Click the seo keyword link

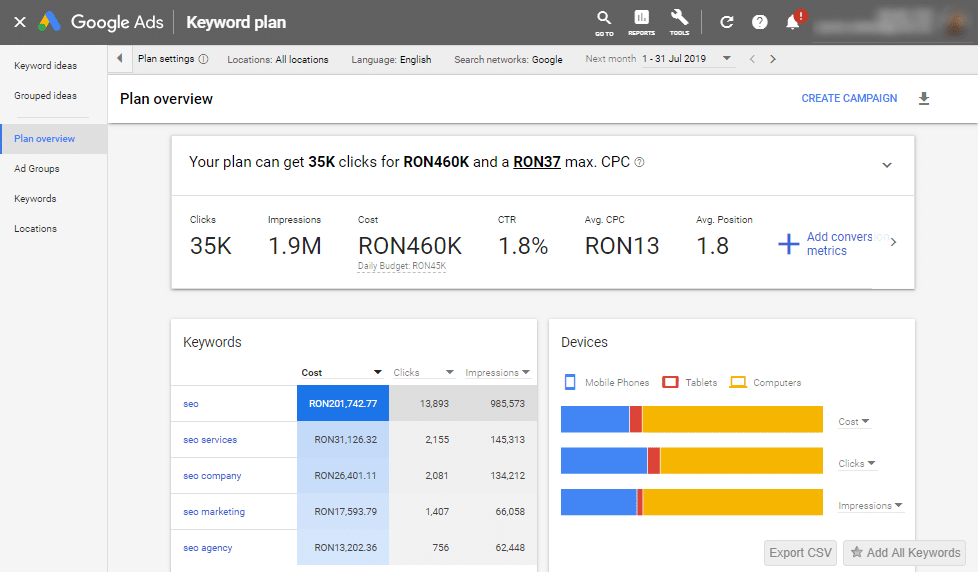(191, 404)
